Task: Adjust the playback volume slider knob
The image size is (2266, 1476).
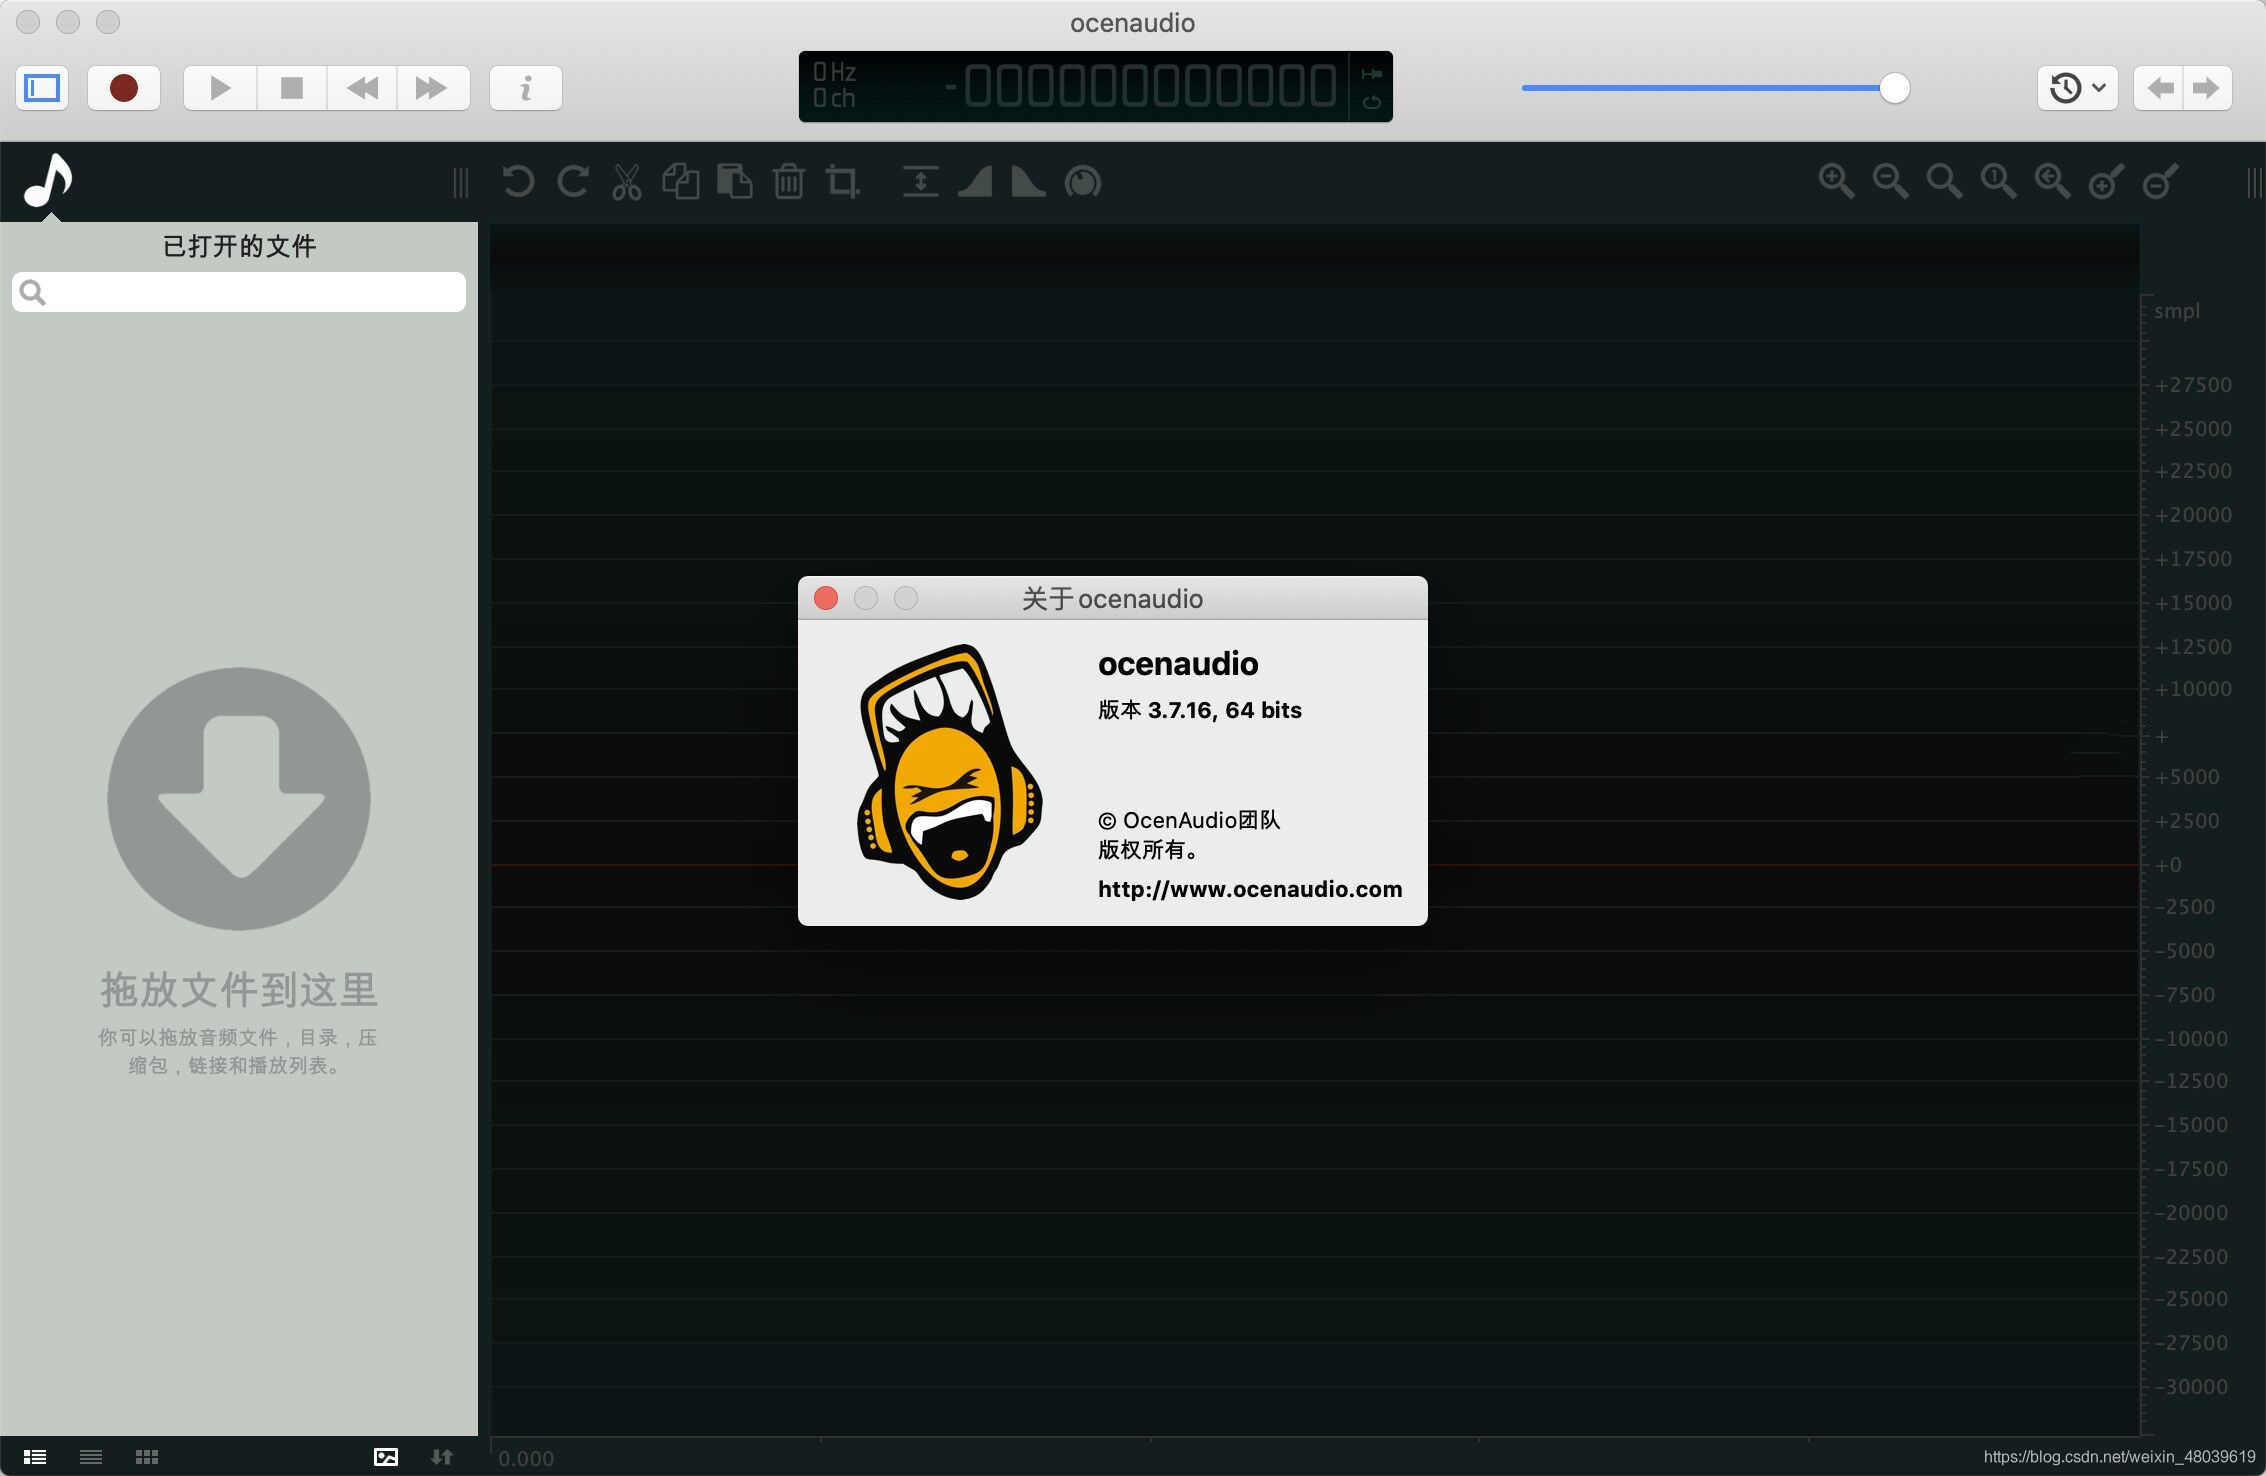Action: click(1894, 88)
